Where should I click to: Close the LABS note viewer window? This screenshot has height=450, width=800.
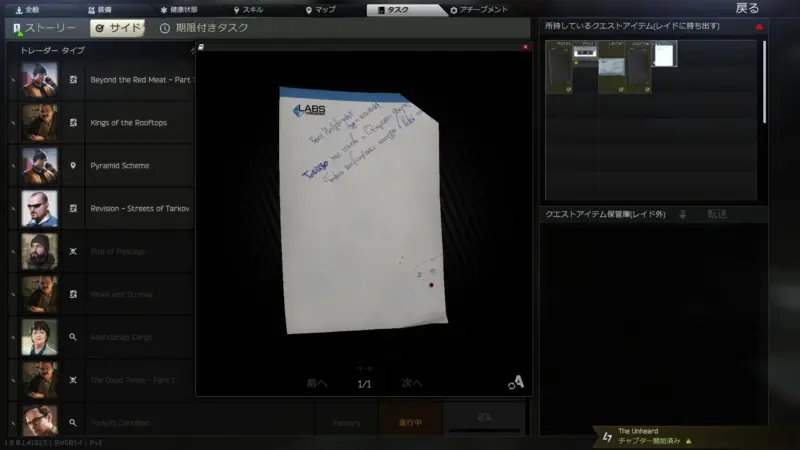tap(526, 47)
